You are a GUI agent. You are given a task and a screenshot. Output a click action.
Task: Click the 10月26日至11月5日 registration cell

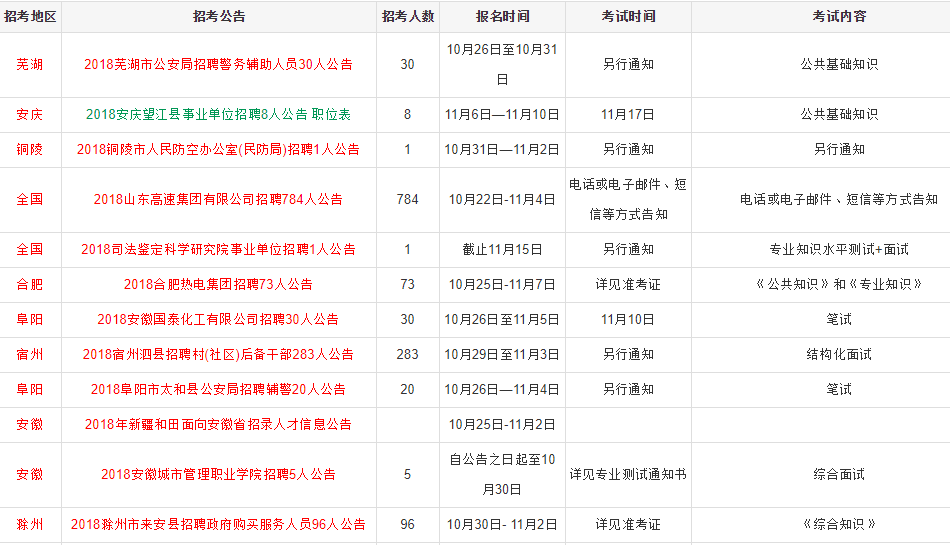502,320
